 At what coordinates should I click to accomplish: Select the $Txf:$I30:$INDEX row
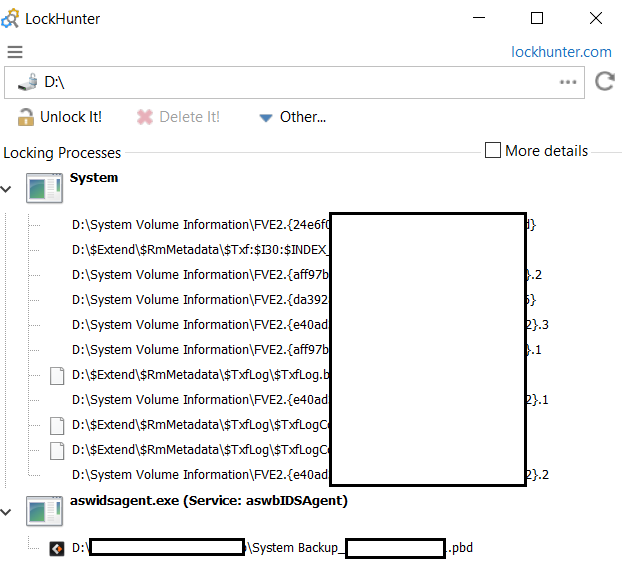coord(200,250)
